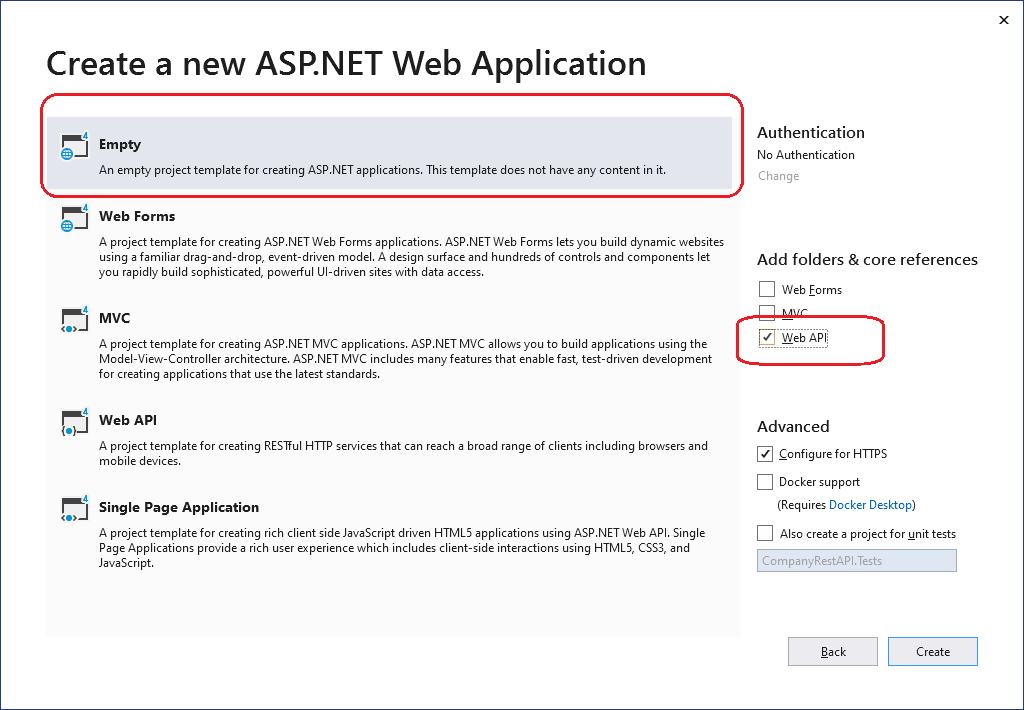Open the Docker Desktop link
The height and width of the screenshot is (710, 1025).
pos(870,505)
